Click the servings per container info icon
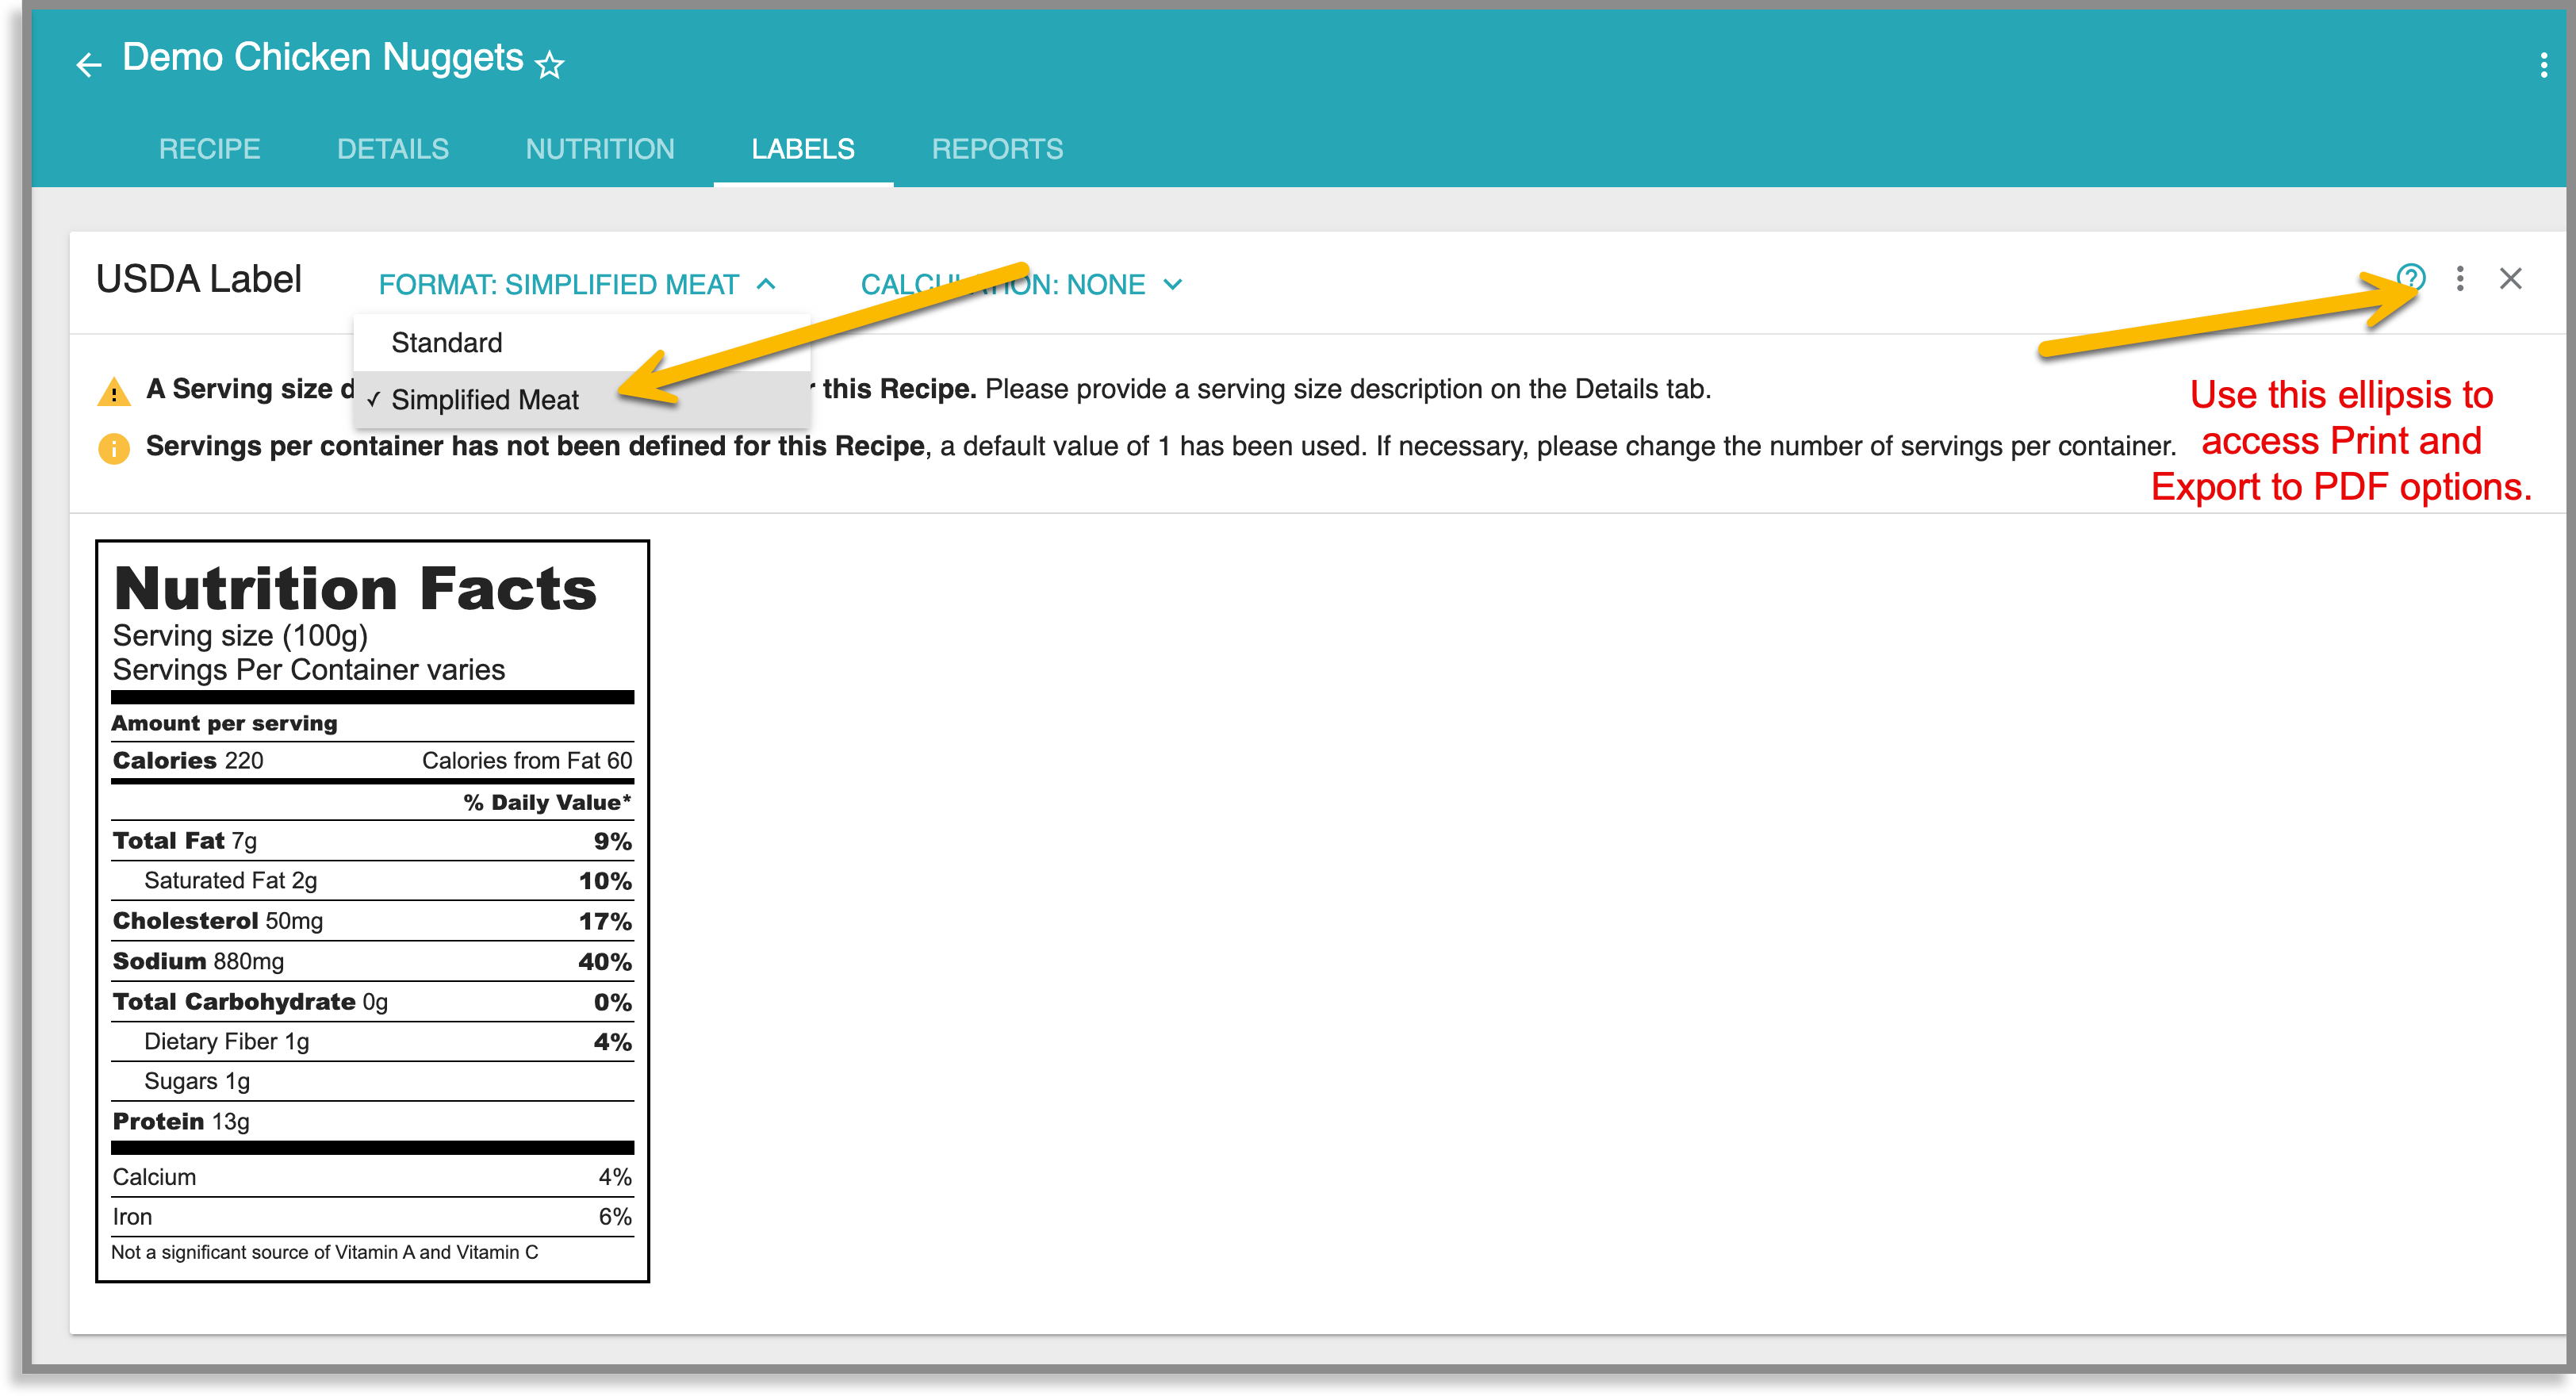 [113, 448]
